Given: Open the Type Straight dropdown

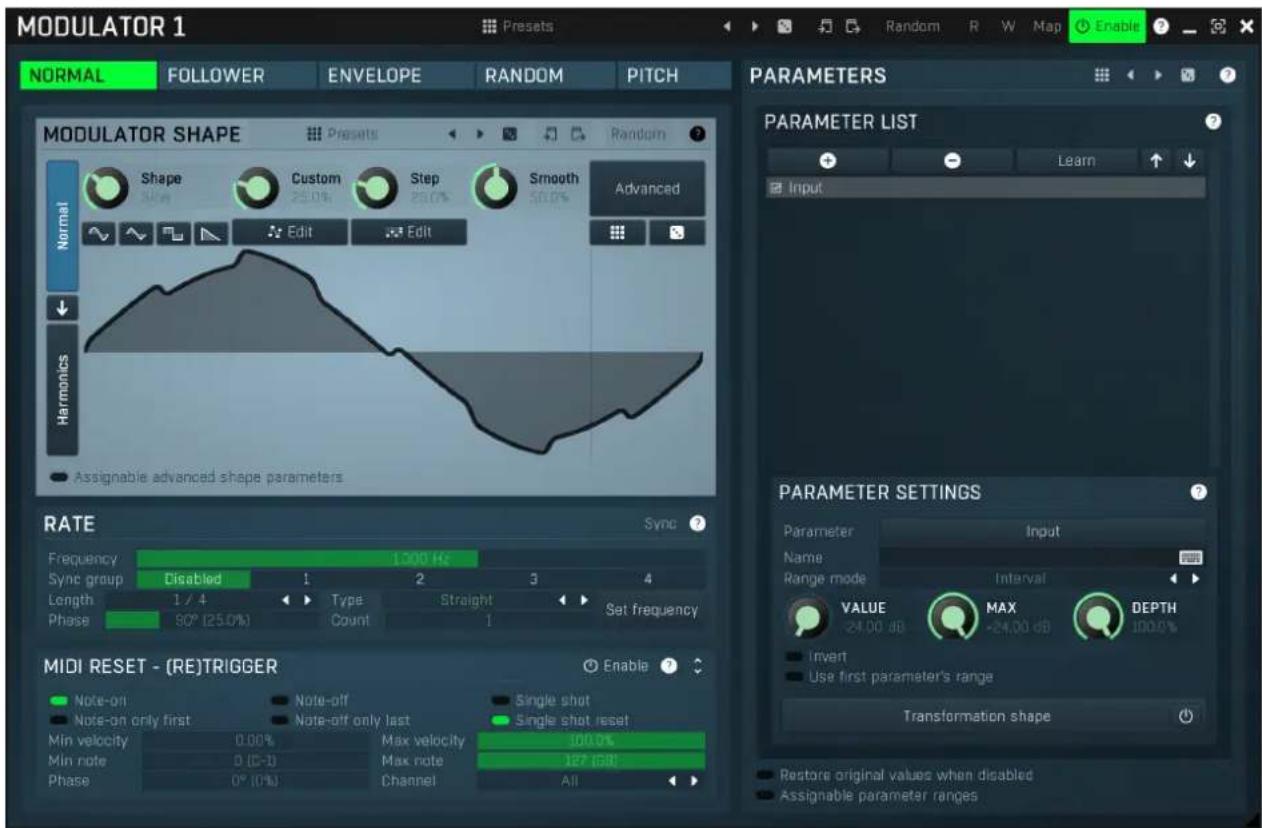Looking at the screenshot, I should tap(467, 600).
